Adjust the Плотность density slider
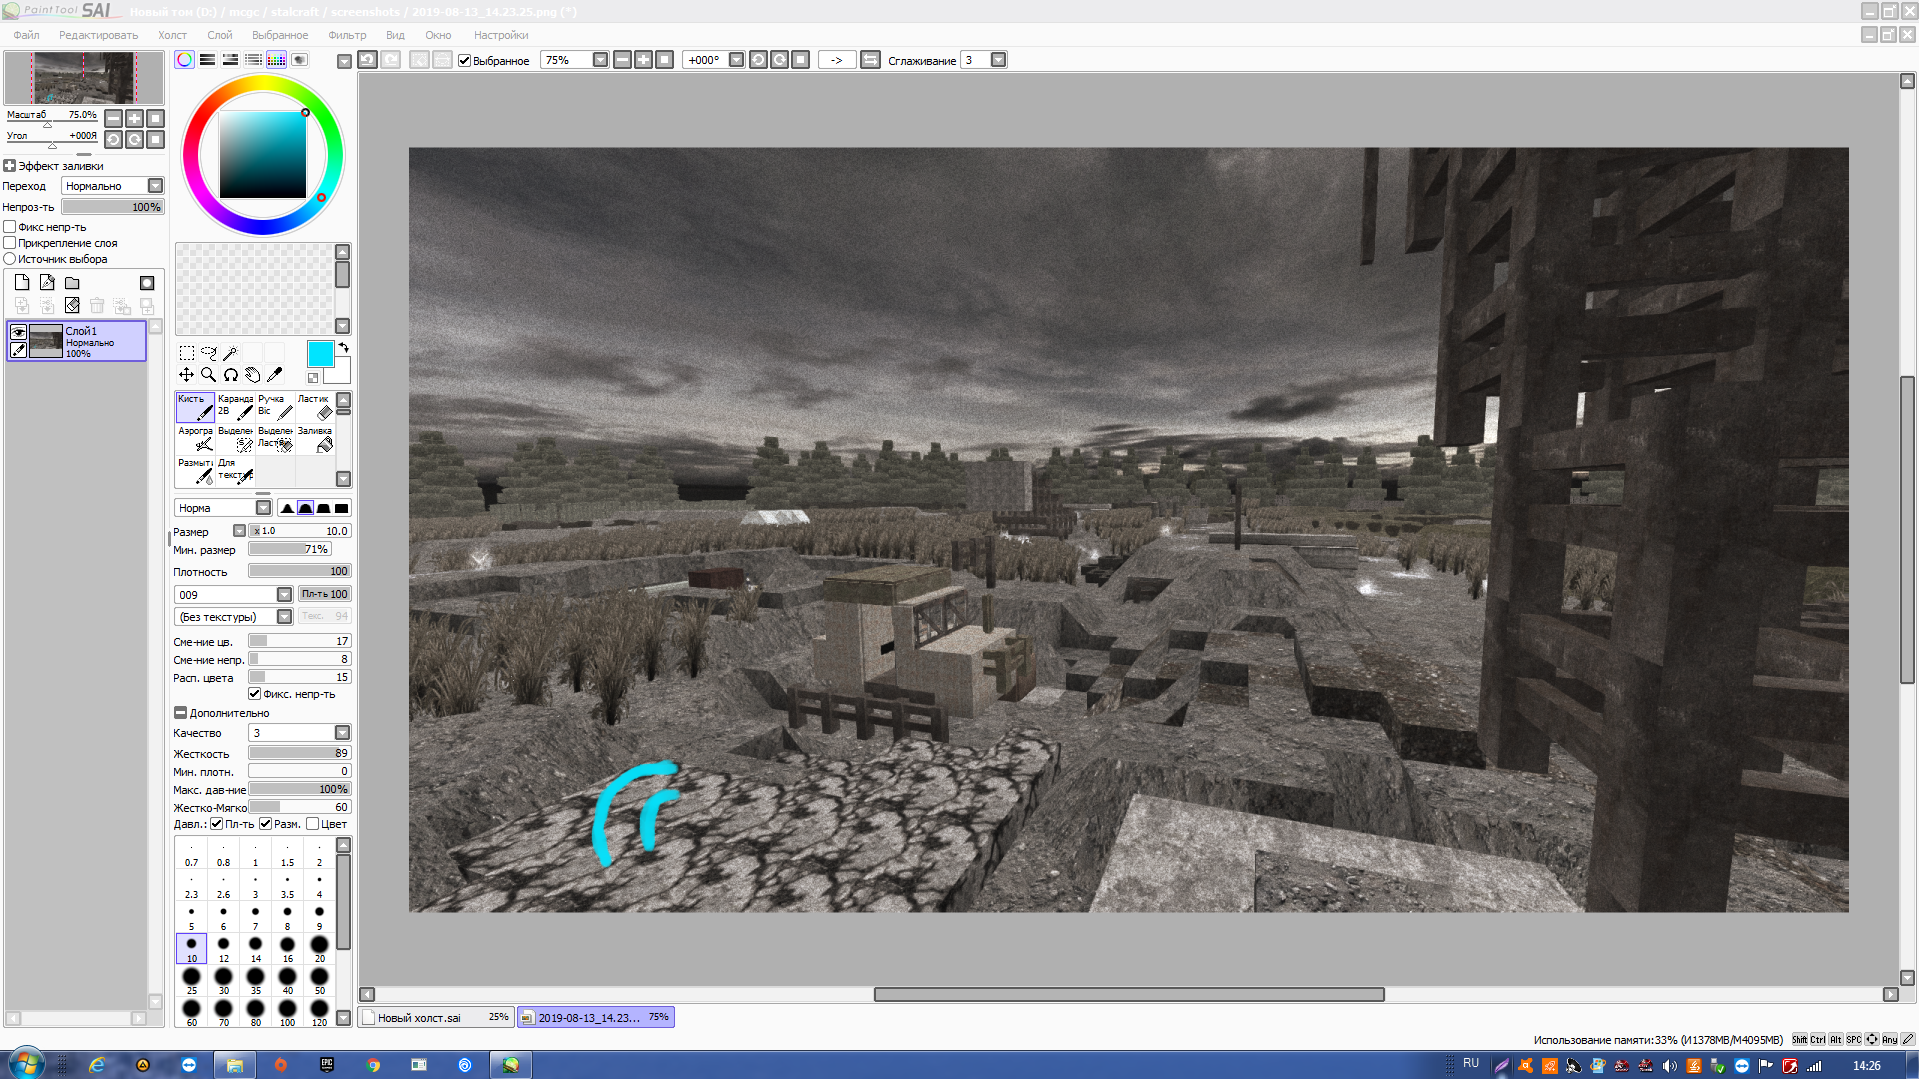The image size is (1919, 1079). pyautogui.click(x=299, y=571)
